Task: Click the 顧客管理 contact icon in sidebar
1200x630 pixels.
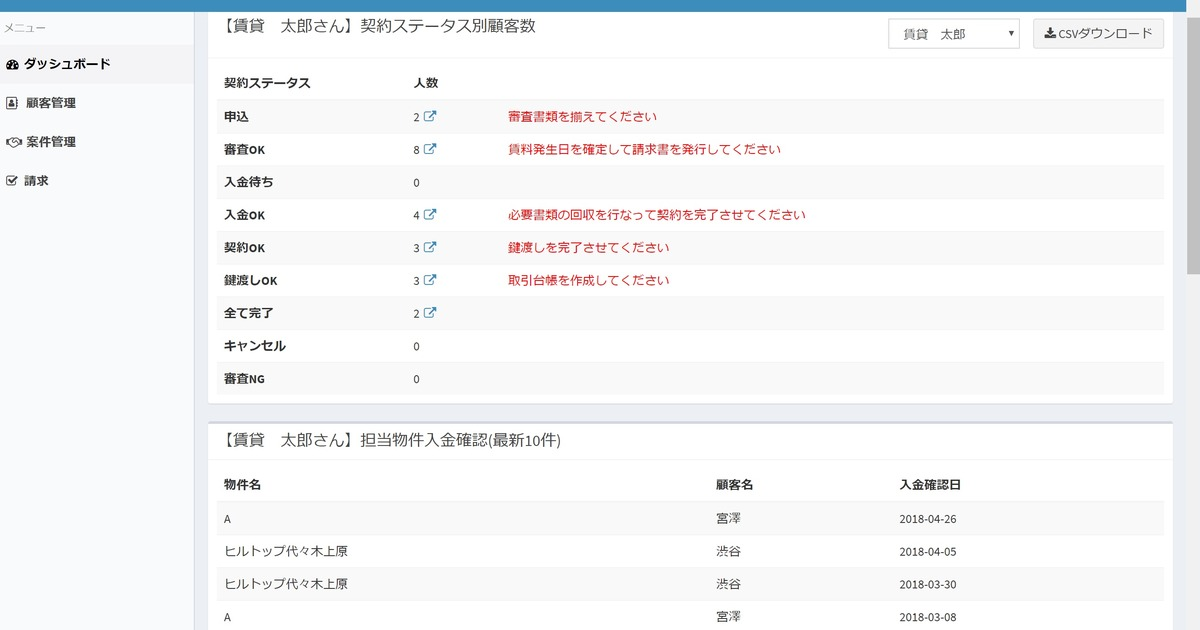Action: pos(12,103)
